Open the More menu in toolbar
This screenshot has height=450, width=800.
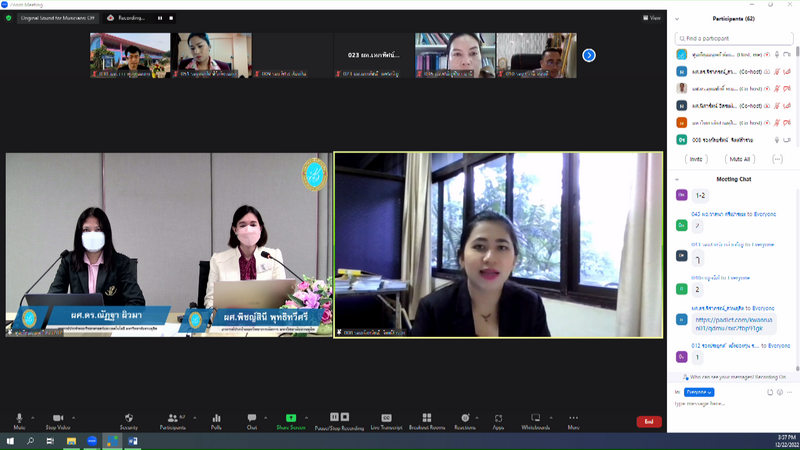(574, 418)
